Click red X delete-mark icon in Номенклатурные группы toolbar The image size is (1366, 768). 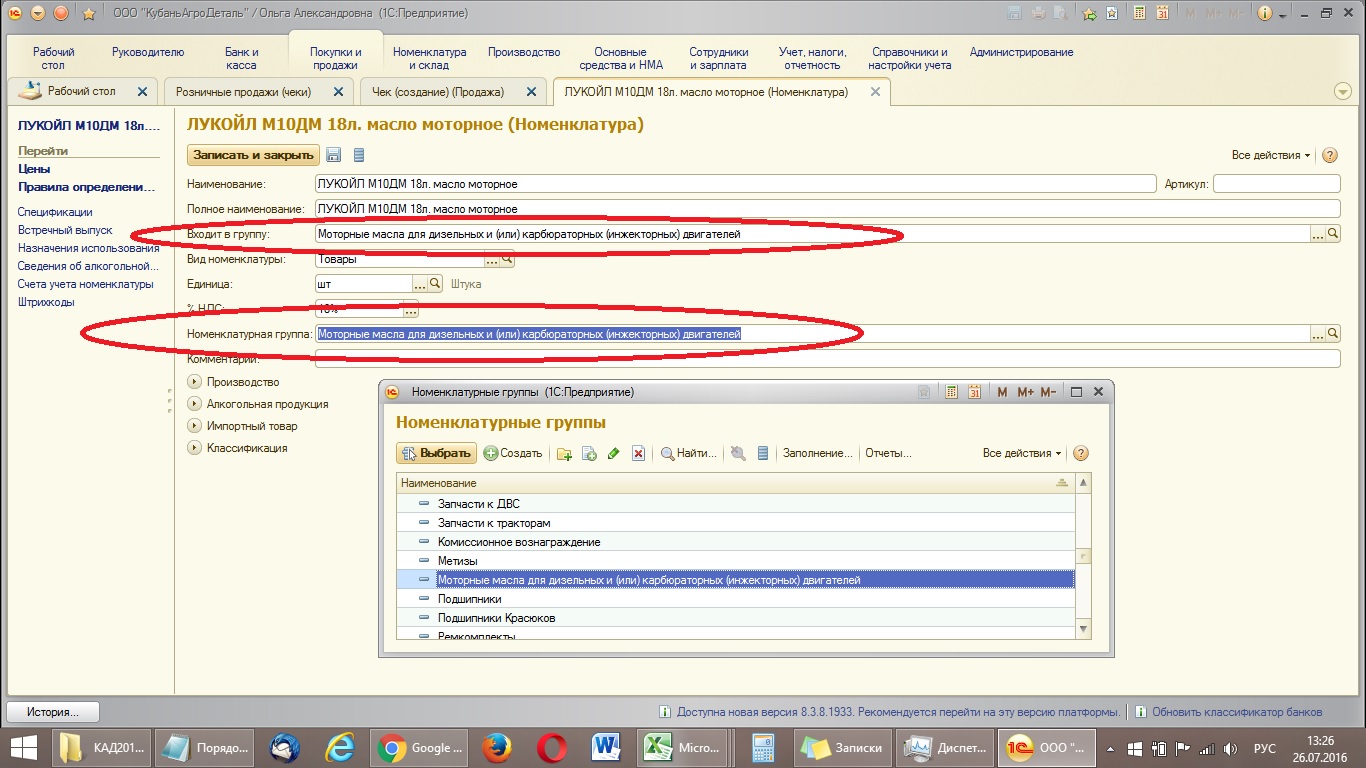tap(638, 454)
